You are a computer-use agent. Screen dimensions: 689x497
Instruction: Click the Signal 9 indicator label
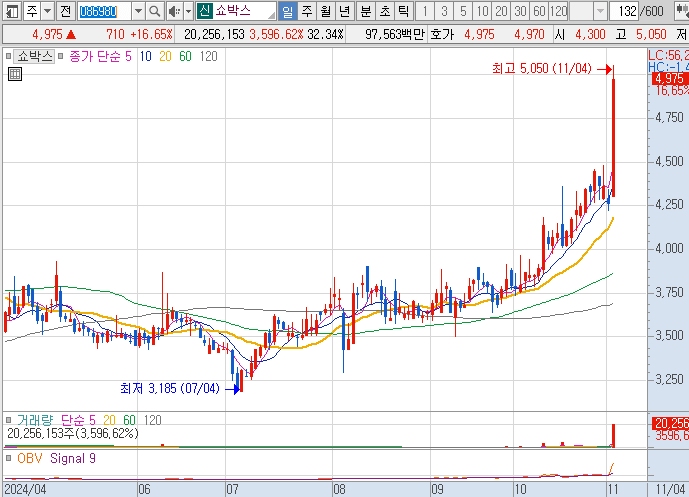click(73, 459)
